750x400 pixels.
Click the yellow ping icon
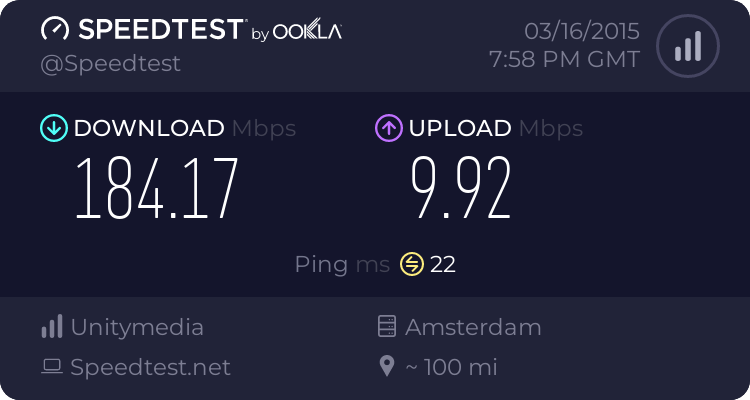pyautogui.click(x=412, y=264)
